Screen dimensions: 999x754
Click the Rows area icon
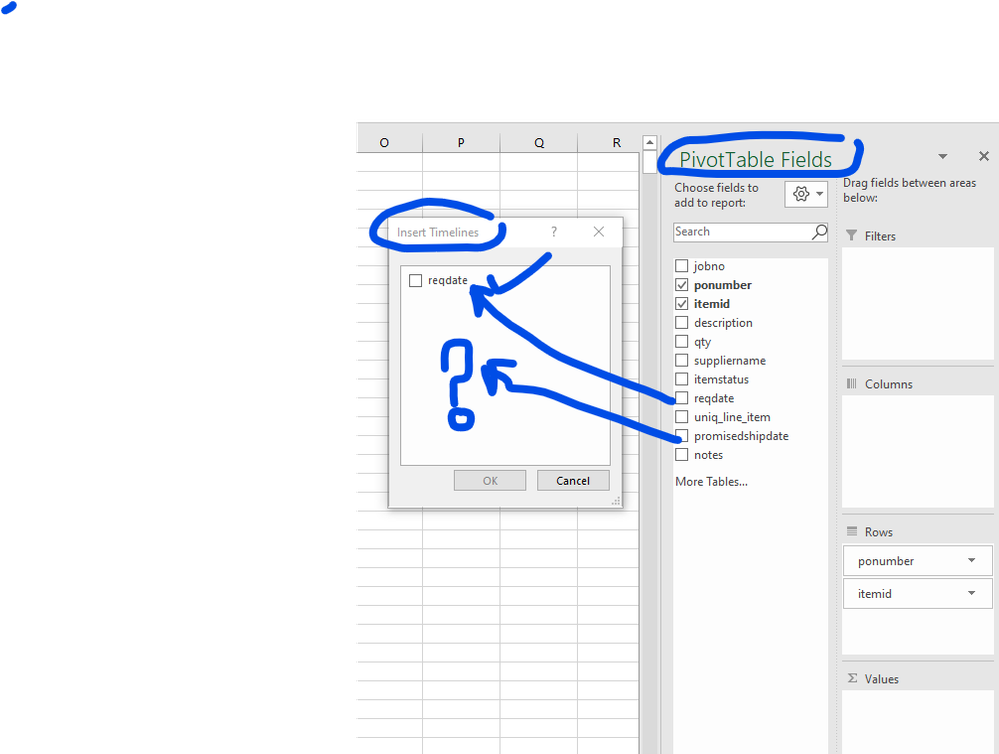(854, 531)
